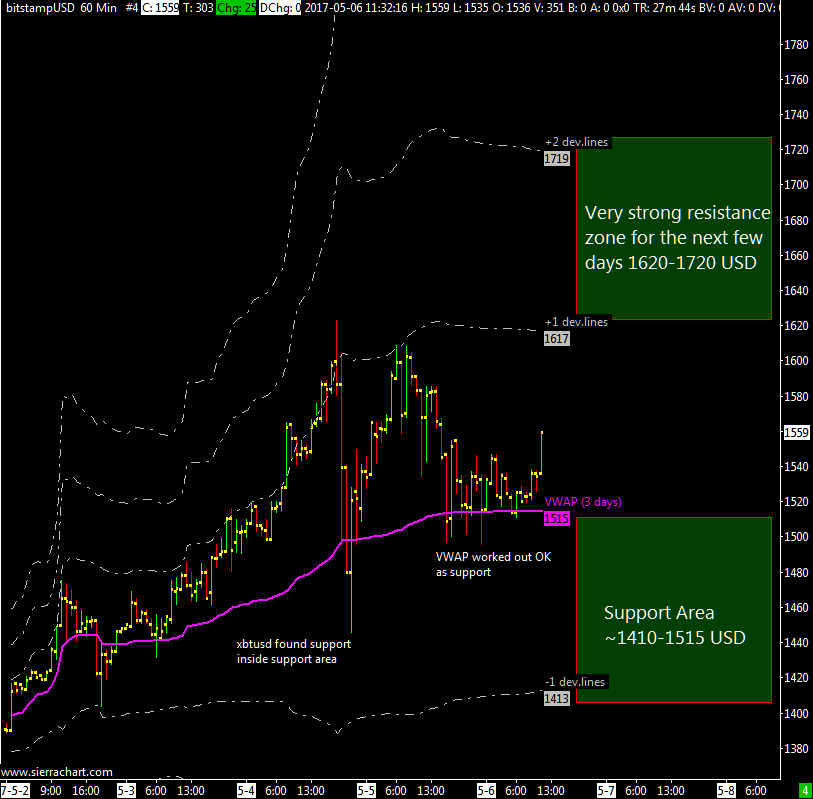Click the green chartbook number 4 box
The width and height of the screenshot is (813, 799).
804,790
